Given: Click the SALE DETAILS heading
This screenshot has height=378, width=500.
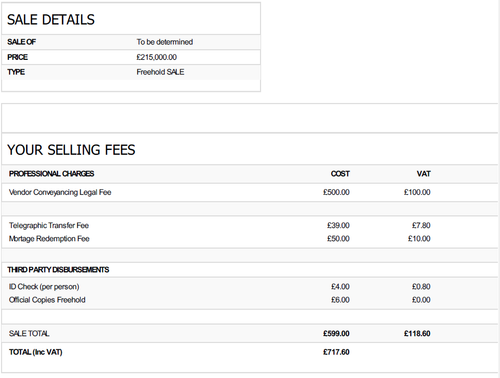Looking at the screenshot, I should point(51,20).
